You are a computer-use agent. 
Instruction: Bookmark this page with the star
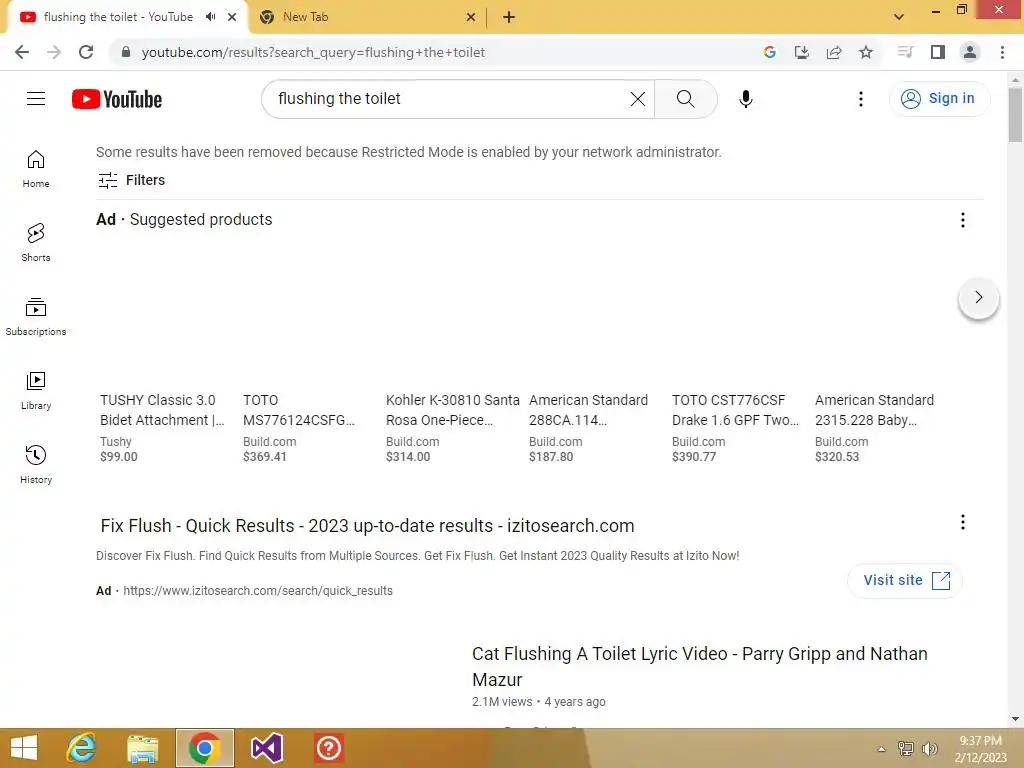(x=866, y=52)
